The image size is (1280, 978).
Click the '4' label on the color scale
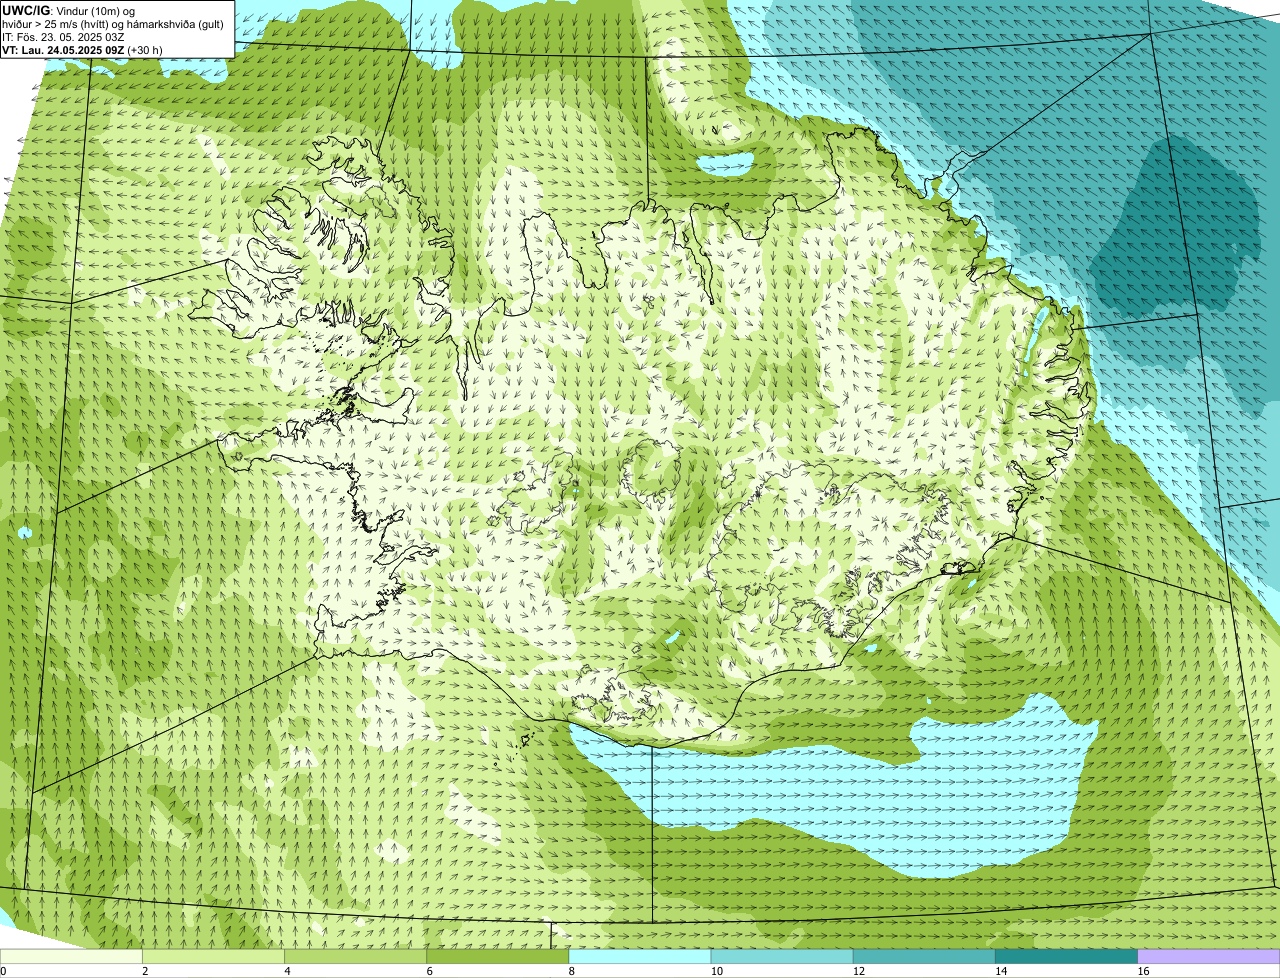click(287, 971)
